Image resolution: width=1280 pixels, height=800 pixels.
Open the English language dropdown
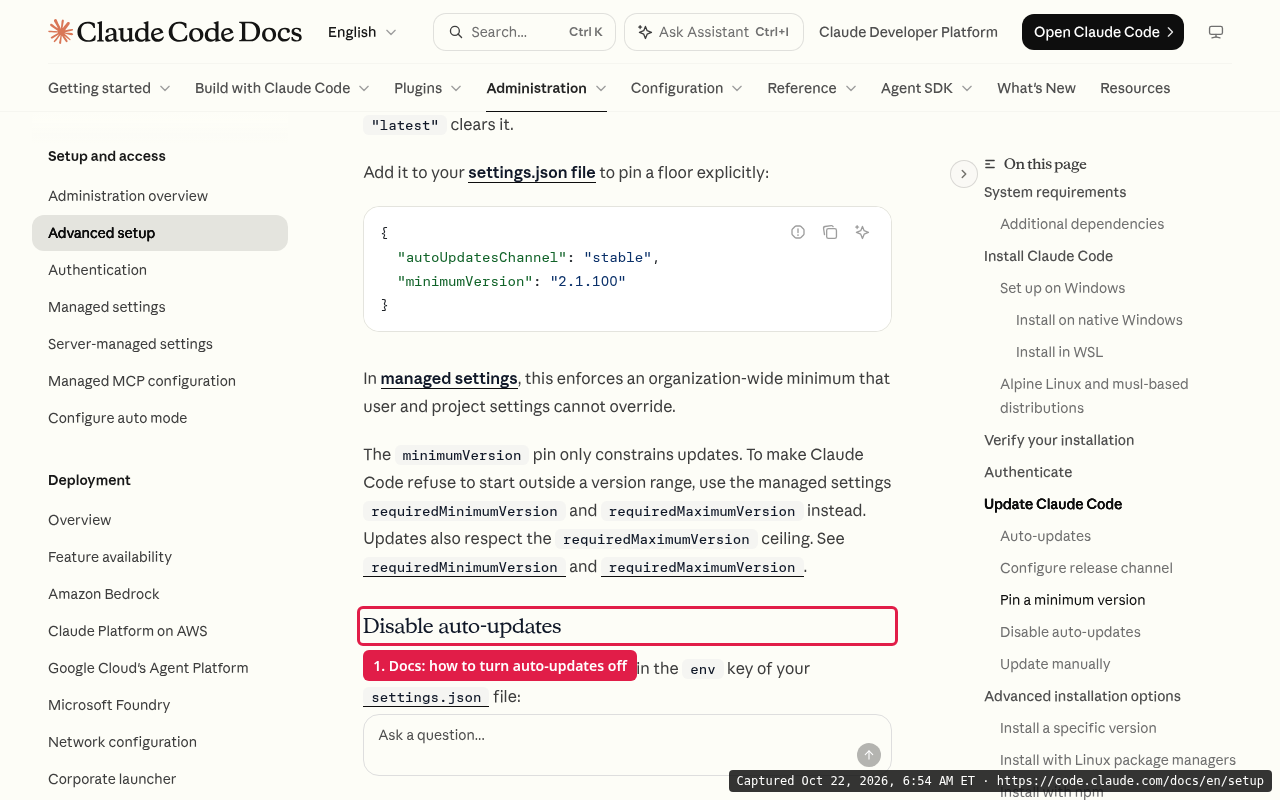362,32
